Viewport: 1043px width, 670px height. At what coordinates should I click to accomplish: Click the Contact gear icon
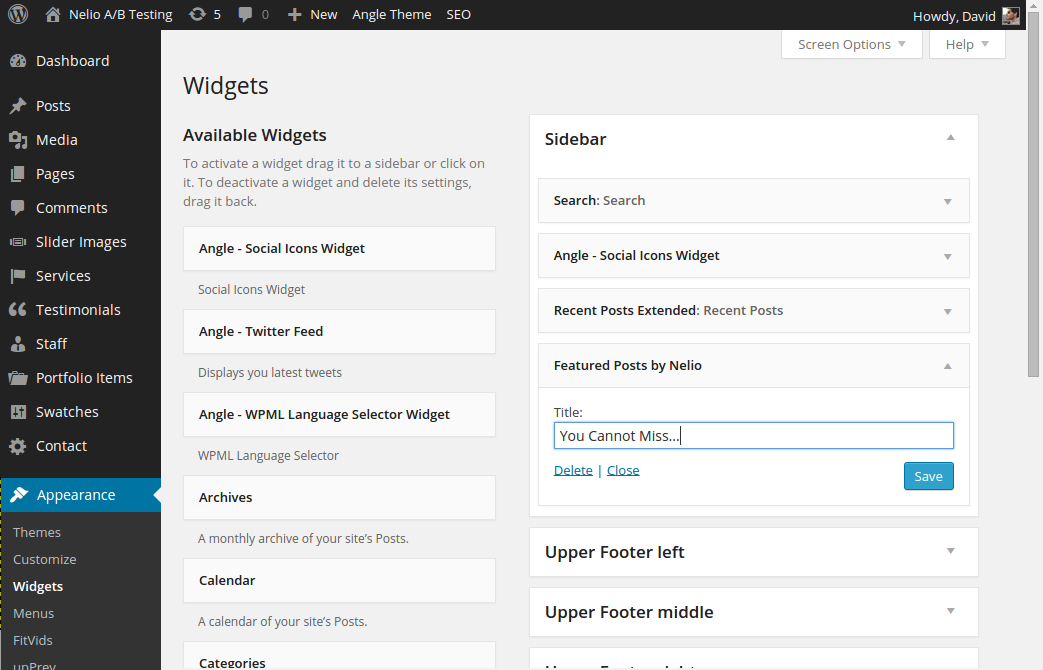tap(18, 446)
